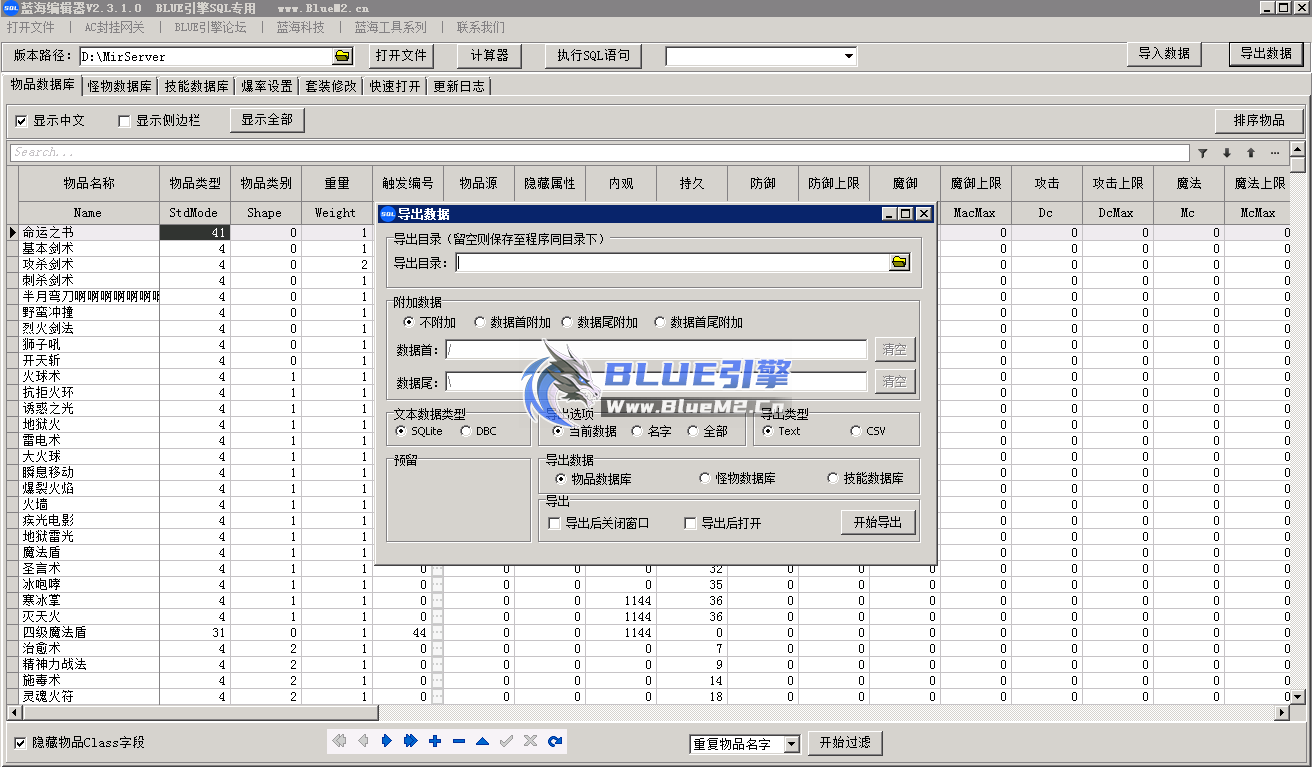Screen dimensions: 1312x767
Task: Click the 导出目录 path input field
Action: coord(672,263)
